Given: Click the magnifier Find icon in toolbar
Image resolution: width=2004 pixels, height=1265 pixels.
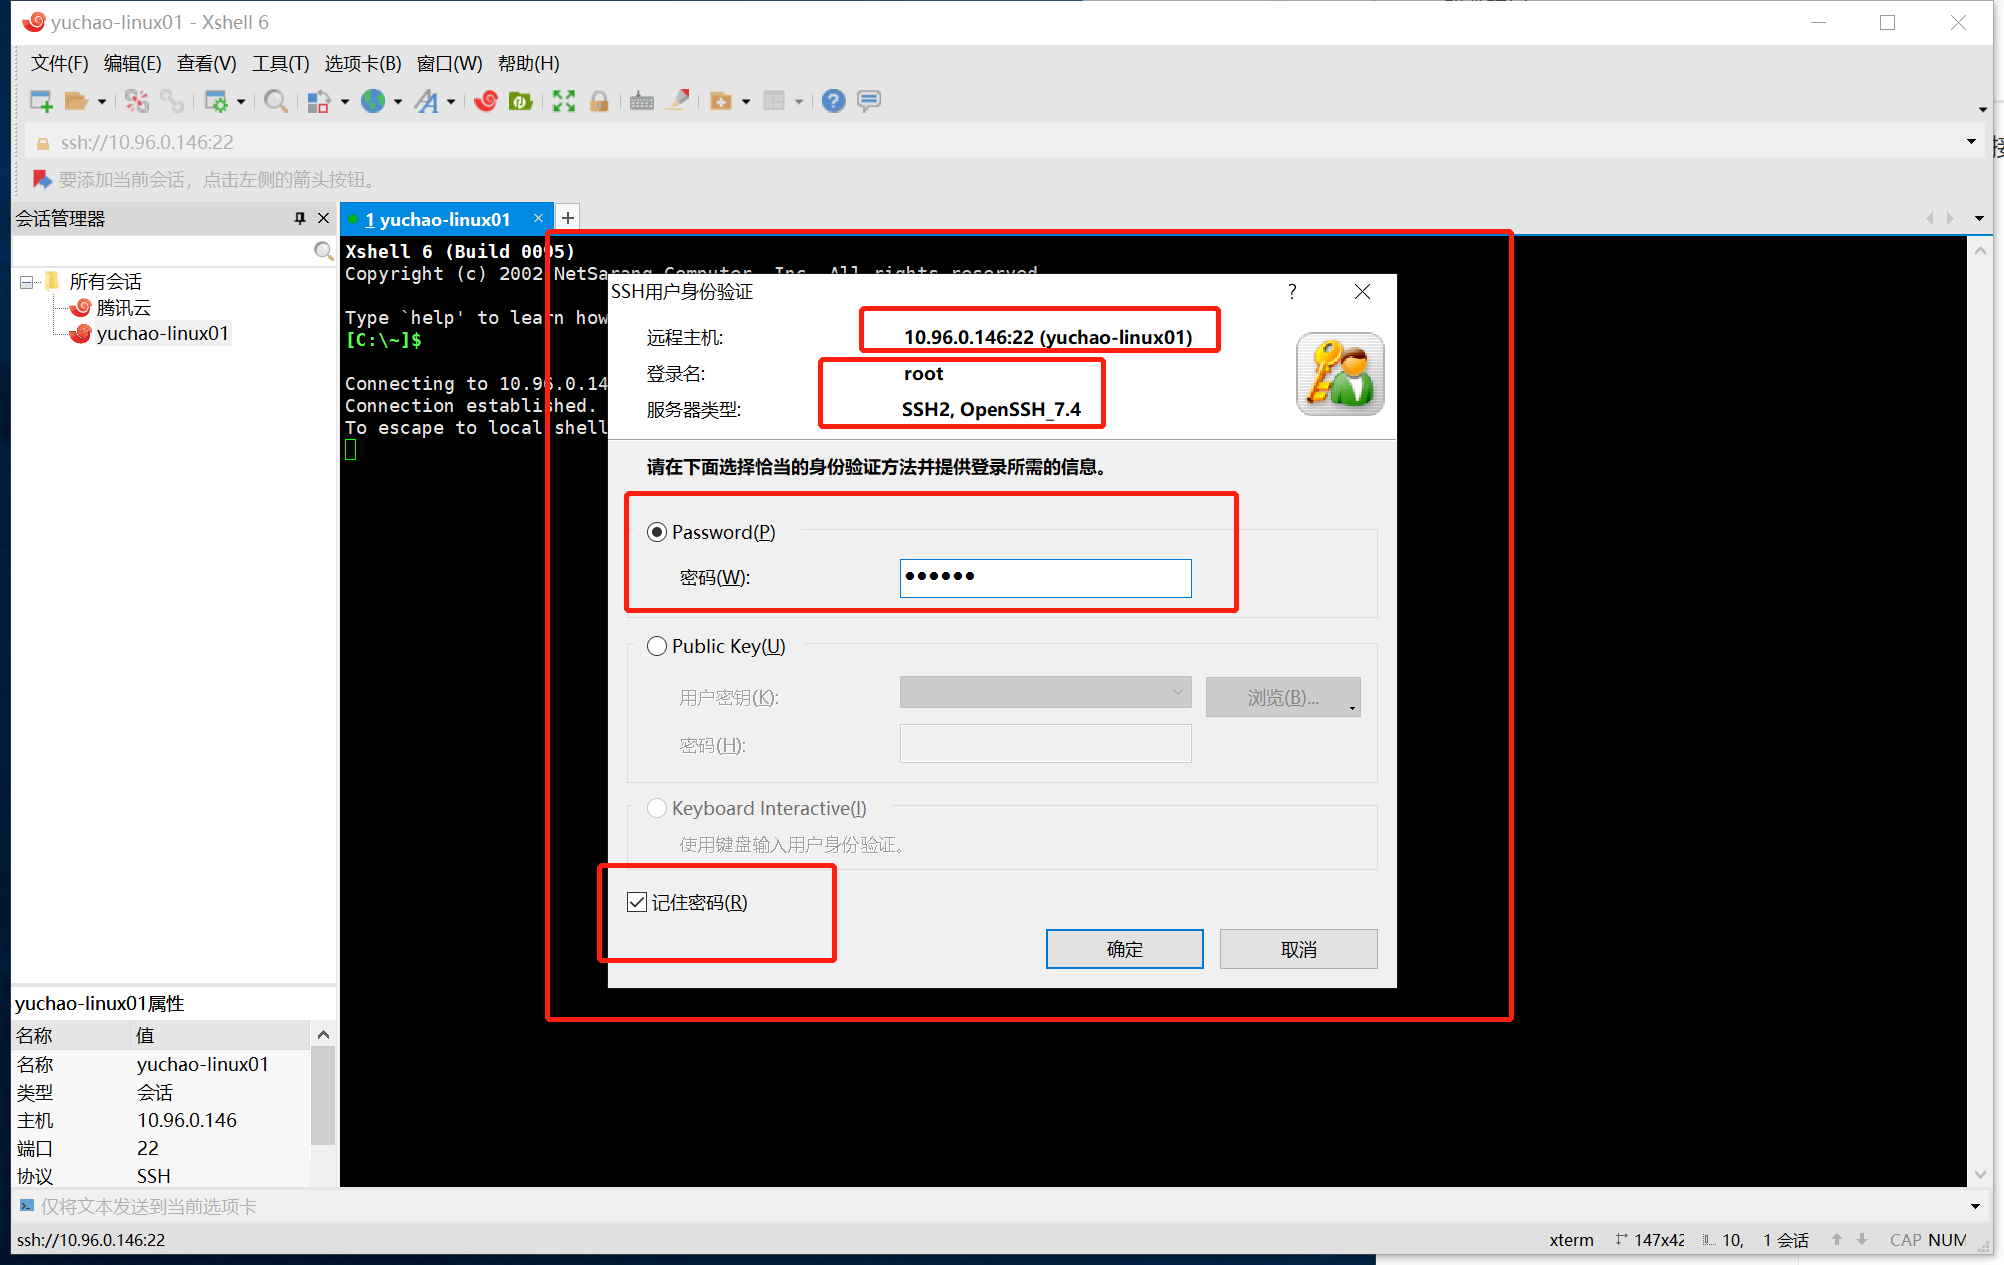Looking at the screenshot, I should [x=275, y=101].
